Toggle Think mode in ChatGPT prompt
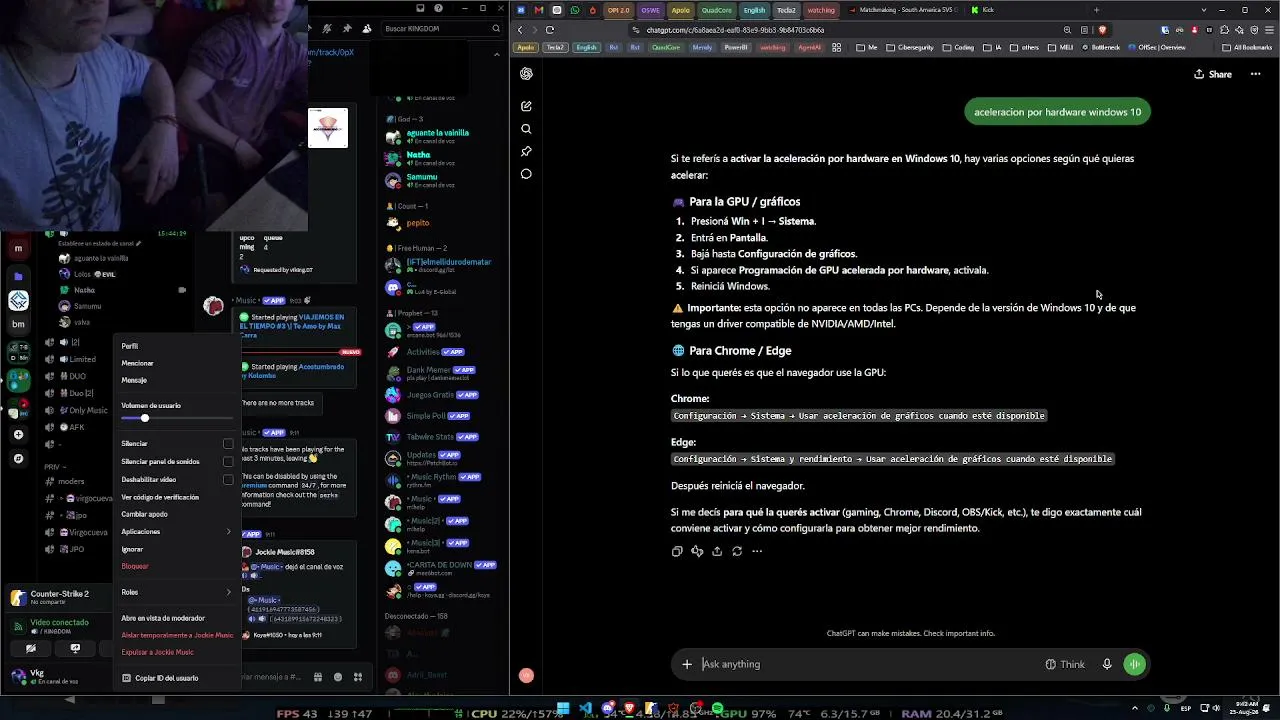 coord(1065,664)
